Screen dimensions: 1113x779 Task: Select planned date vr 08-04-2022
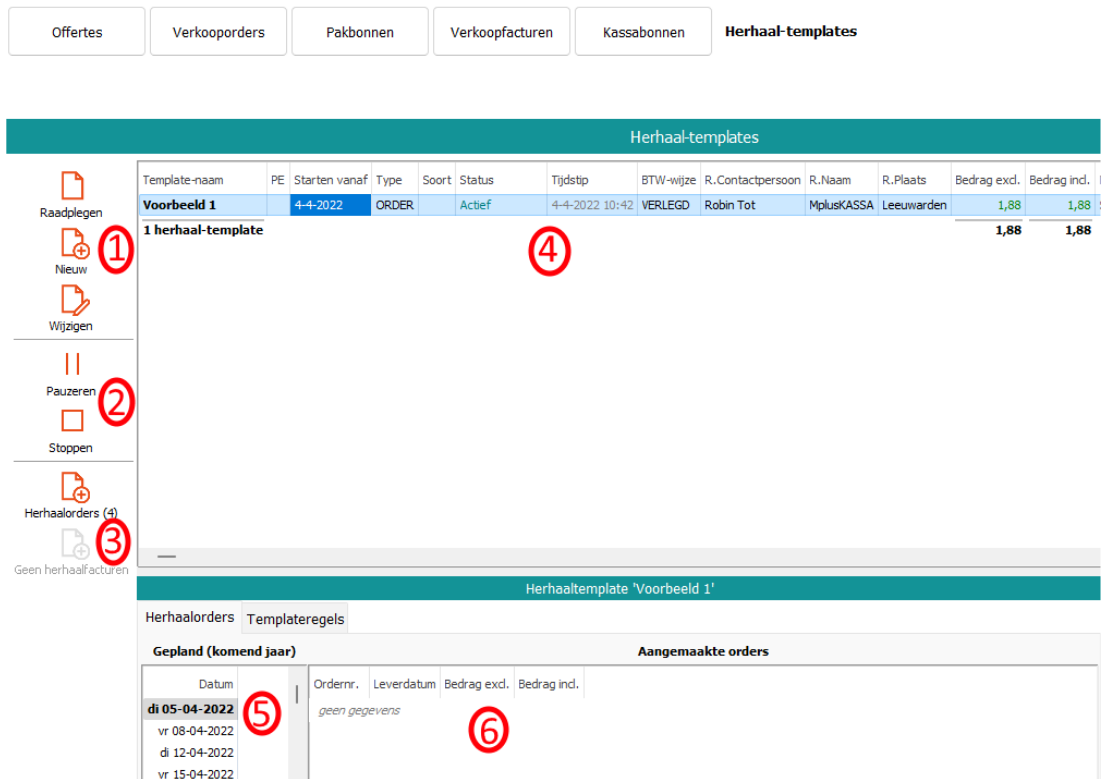coord(195,731)
